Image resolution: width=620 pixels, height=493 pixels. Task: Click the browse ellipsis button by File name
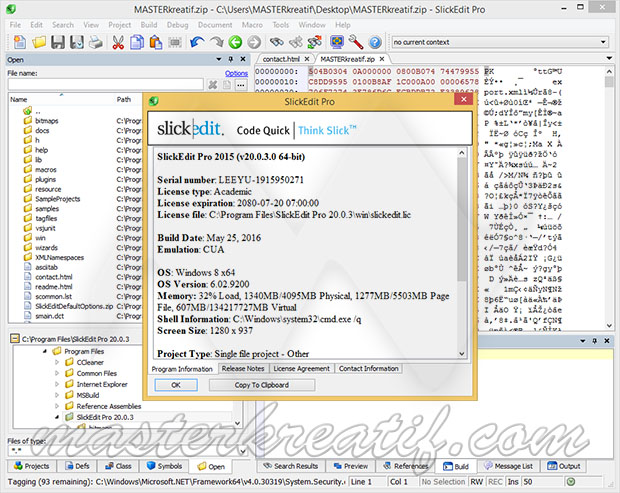(241, 84)
